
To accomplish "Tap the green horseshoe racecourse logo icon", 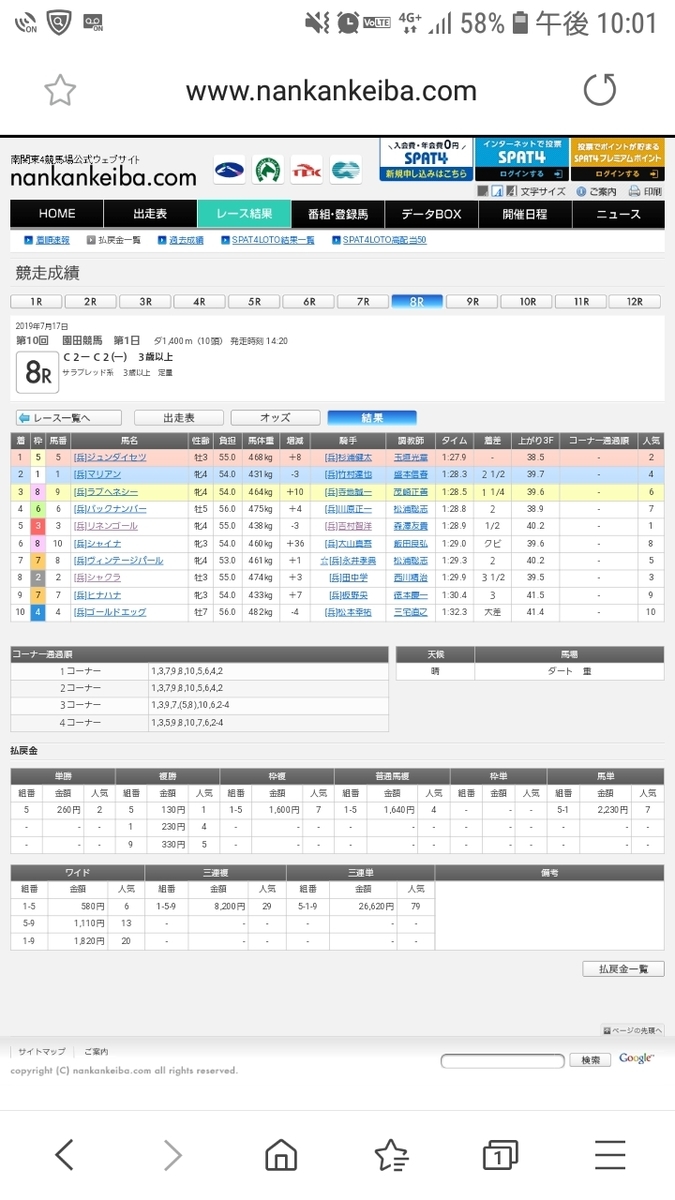I will [x=267, y=169].
